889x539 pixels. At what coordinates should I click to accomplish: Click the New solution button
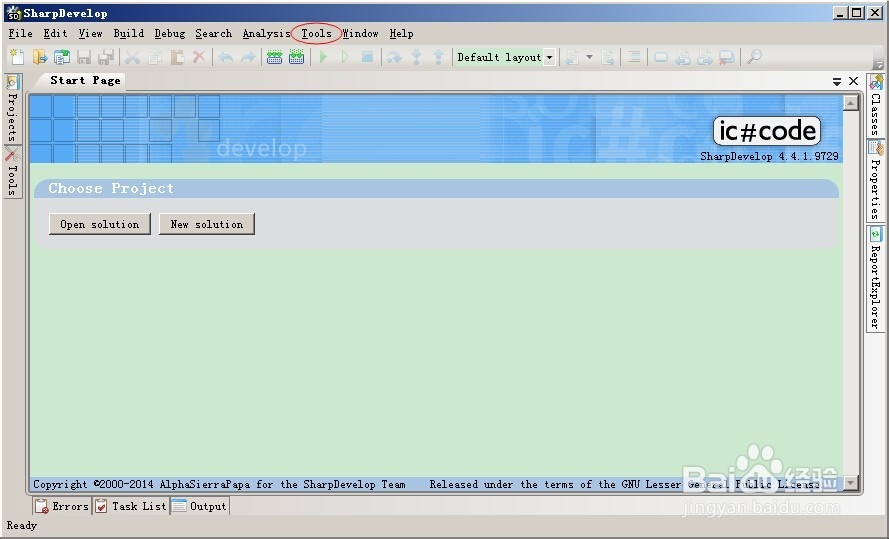(x=207, y=224)
